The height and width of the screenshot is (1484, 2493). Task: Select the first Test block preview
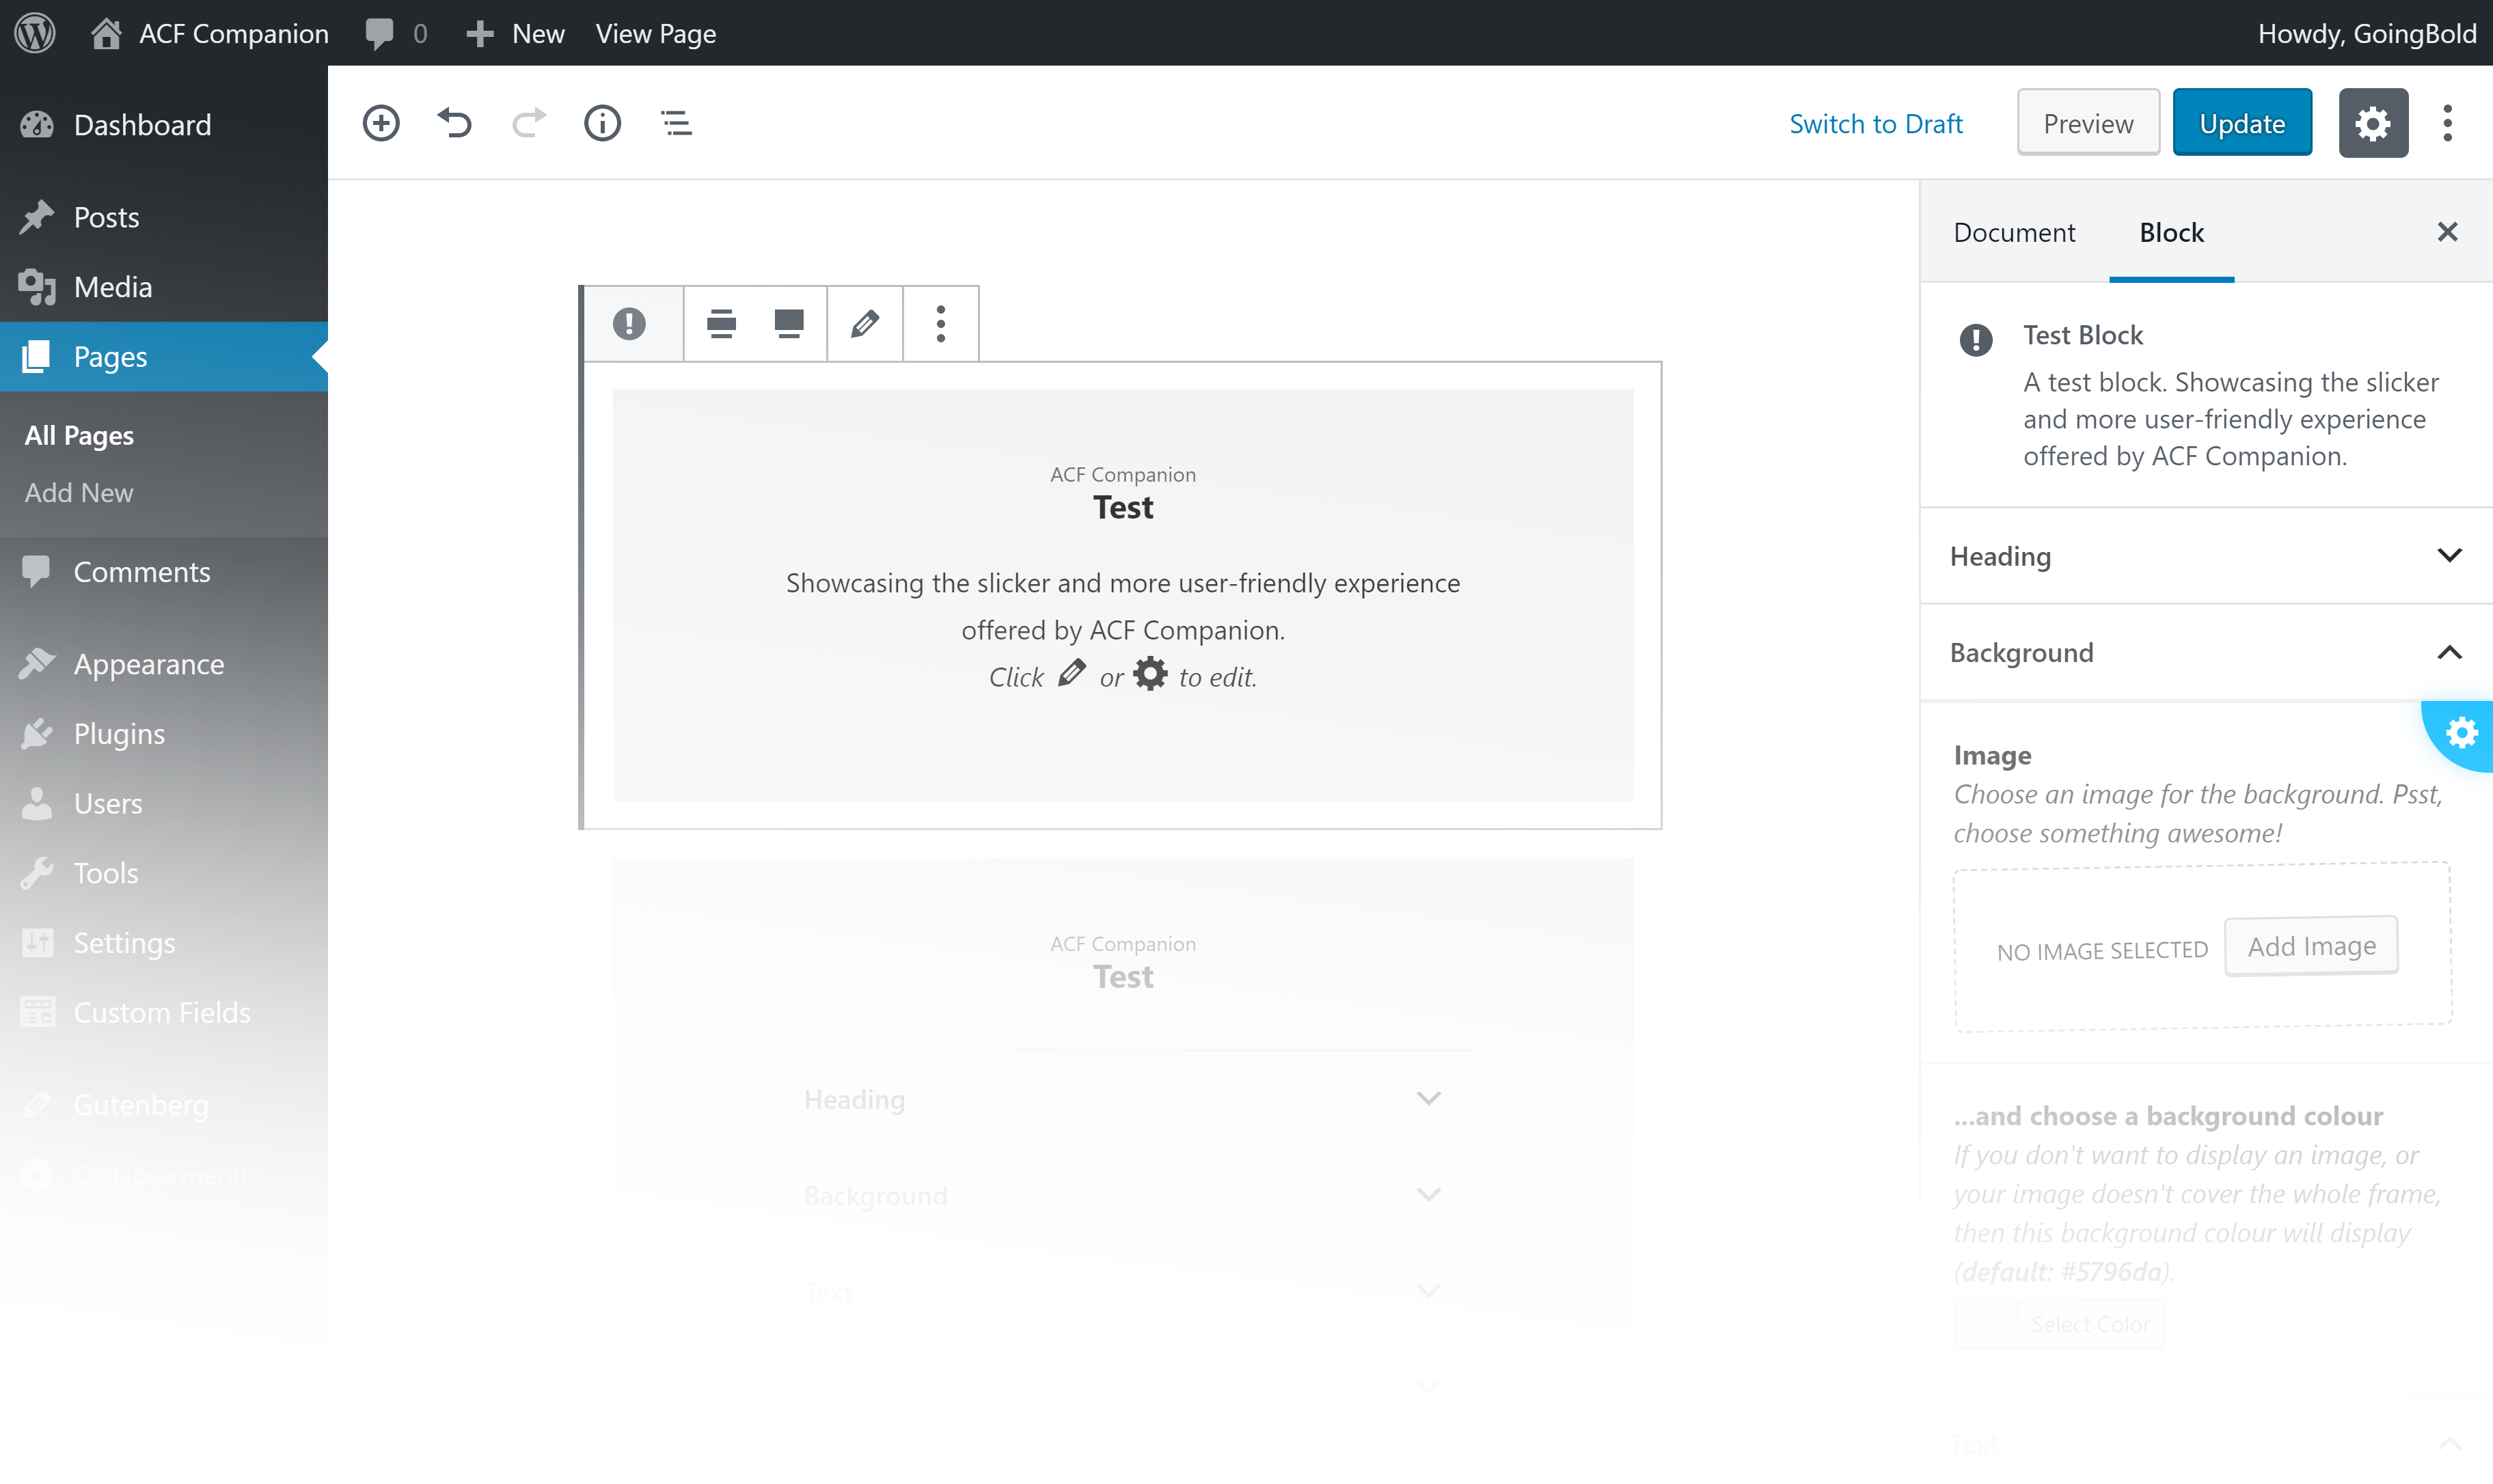pos(1123,596)
